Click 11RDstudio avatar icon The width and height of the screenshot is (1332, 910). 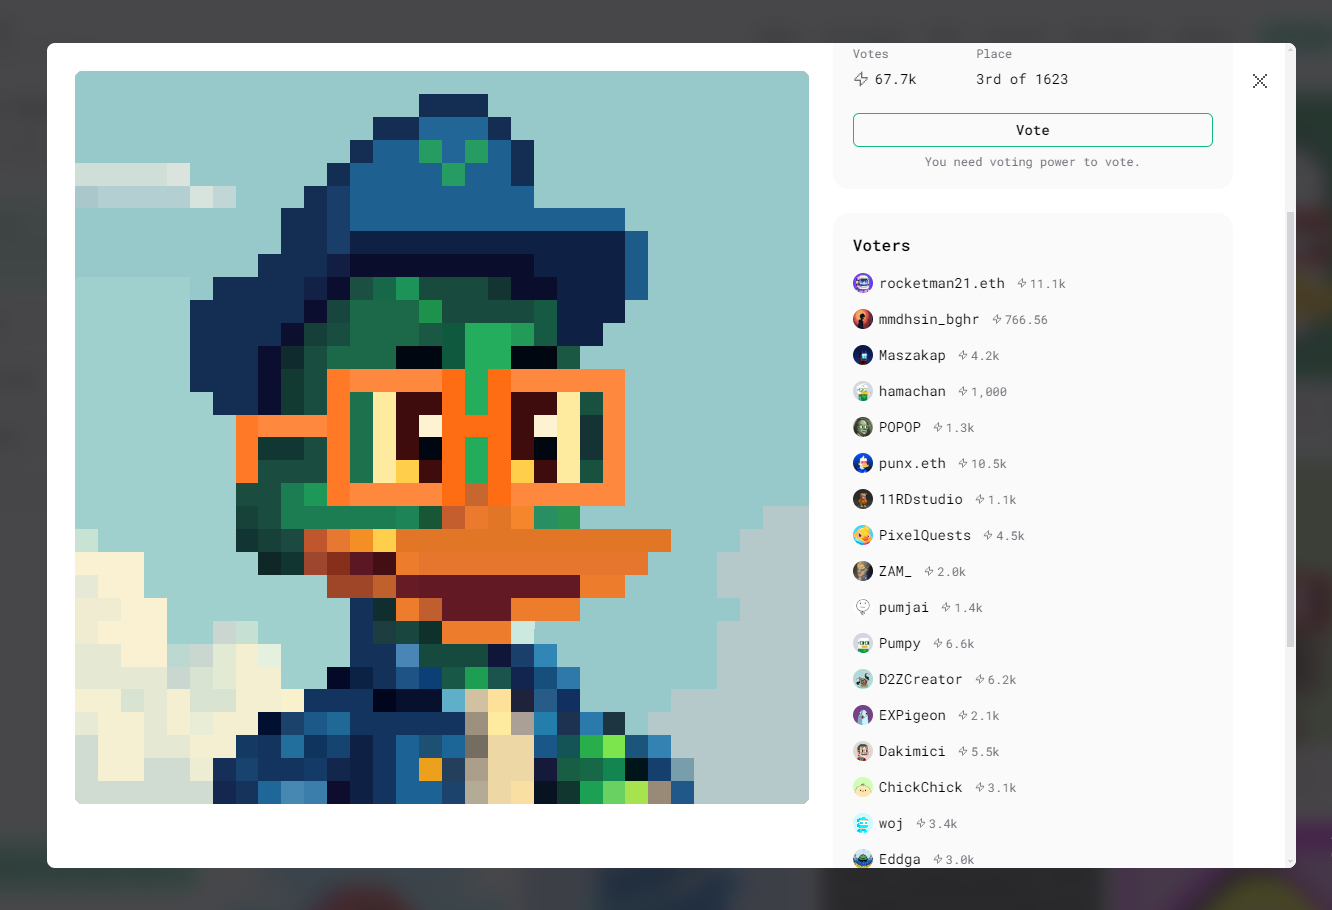863,499
